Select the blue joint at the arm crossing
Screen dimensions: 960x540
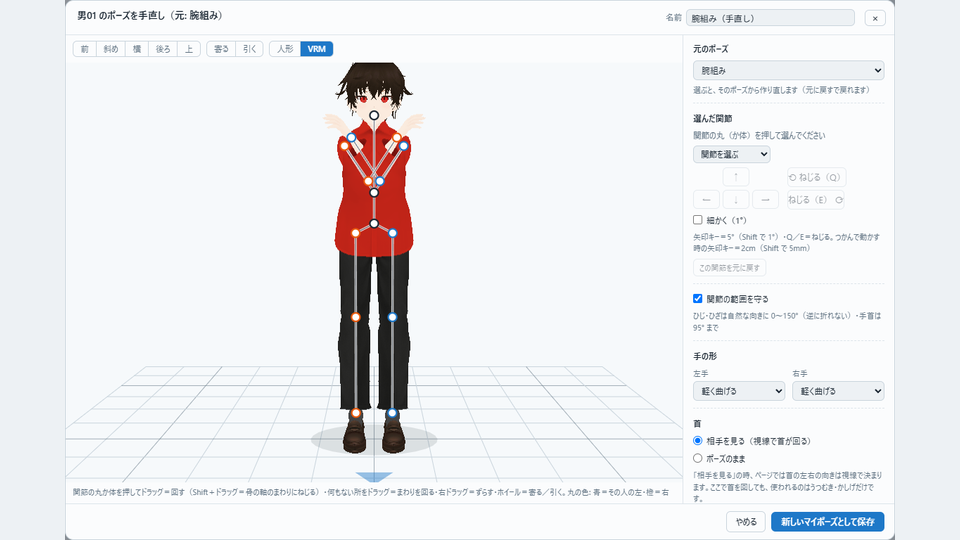[380, 181]
